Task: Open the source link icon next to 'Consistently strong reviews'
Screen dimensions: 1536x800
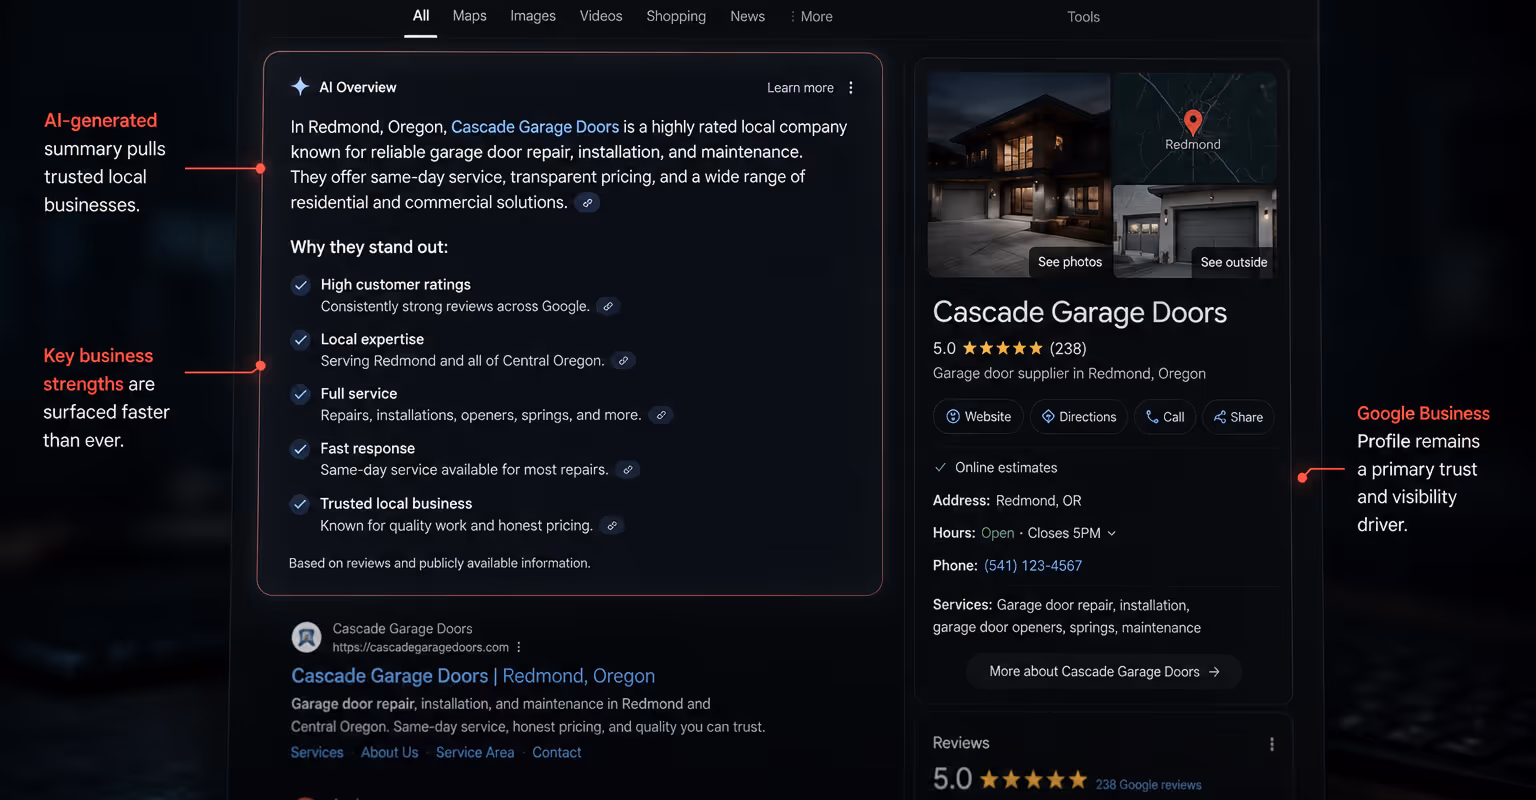Action: (x=608, y=307)
